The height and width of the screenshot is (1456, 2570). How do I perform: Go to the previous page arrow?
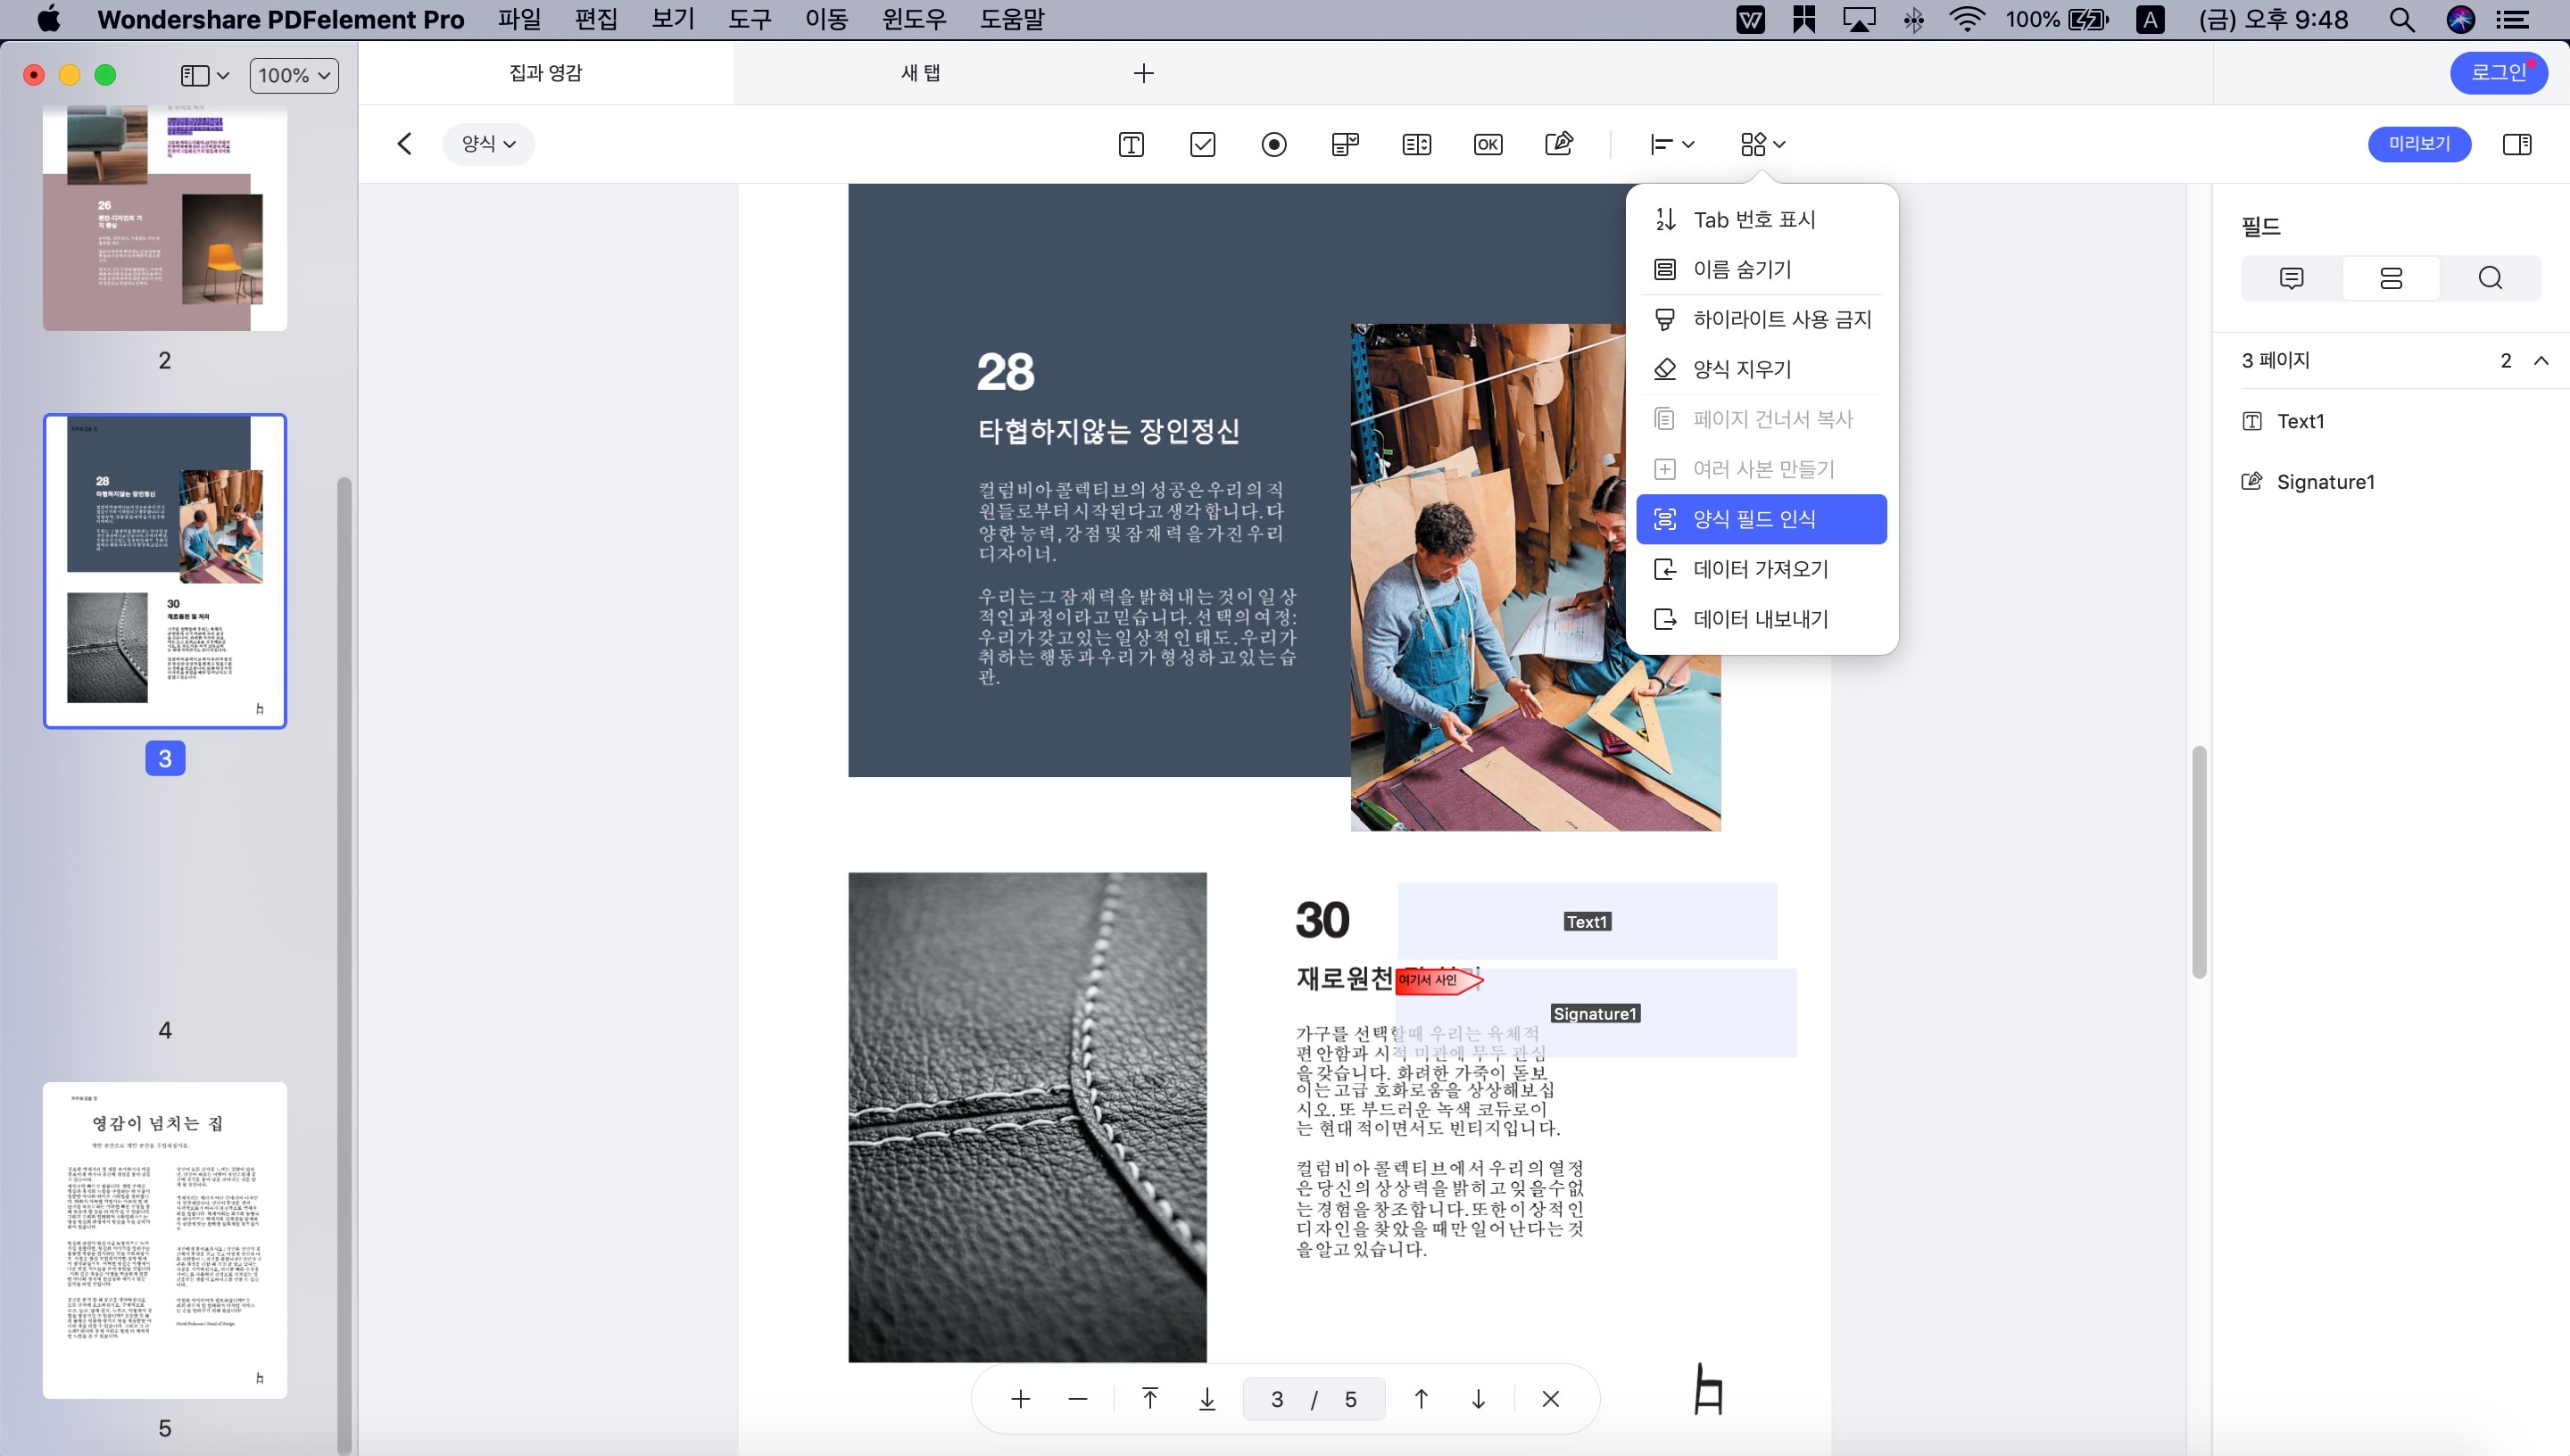(x=1421, y=1399)
